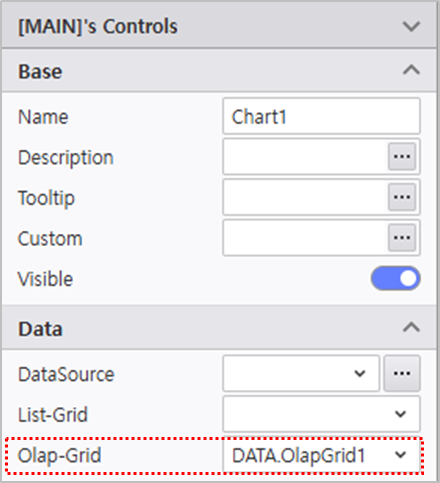Open the Tooltip ellipsis editor button
Viewport: 440px width, 483px height.
tap(402, 197)
